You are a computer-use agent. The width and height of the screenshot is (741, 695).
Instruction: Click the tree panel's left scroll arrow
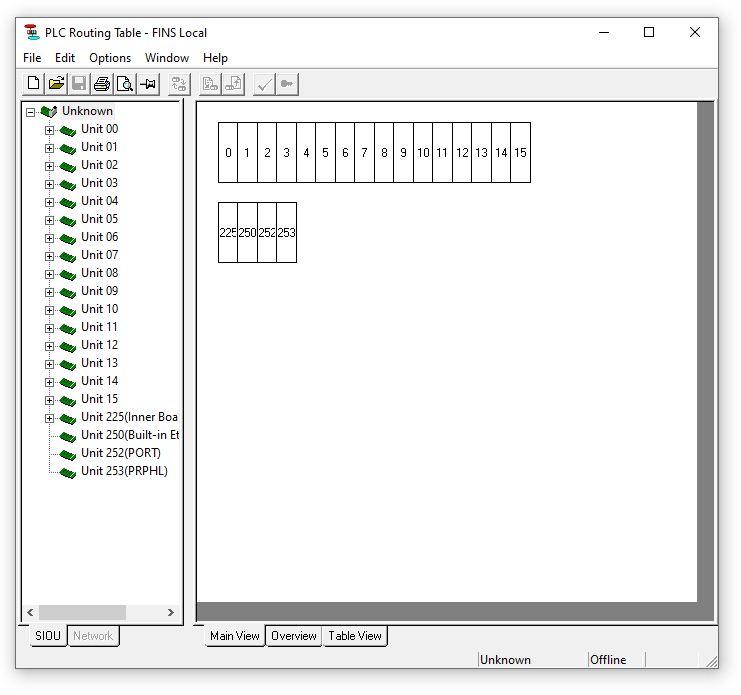[30, 612]
